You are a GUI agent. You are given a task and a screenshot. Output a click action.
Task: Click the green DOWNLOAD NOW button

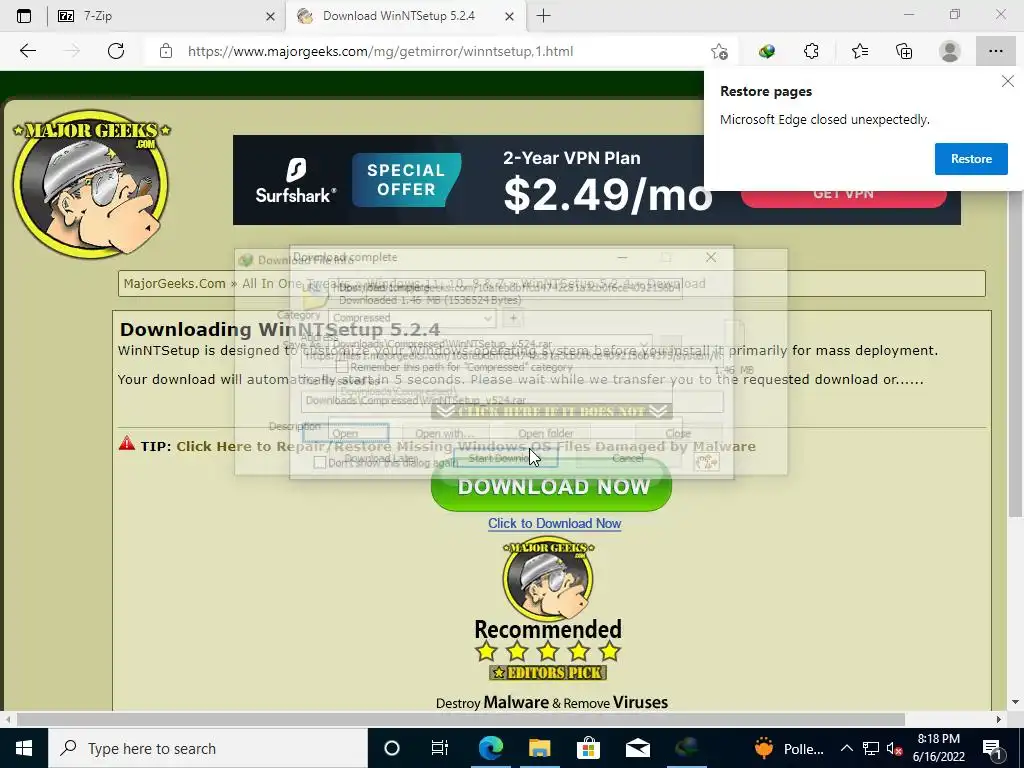tap(551, 487)
